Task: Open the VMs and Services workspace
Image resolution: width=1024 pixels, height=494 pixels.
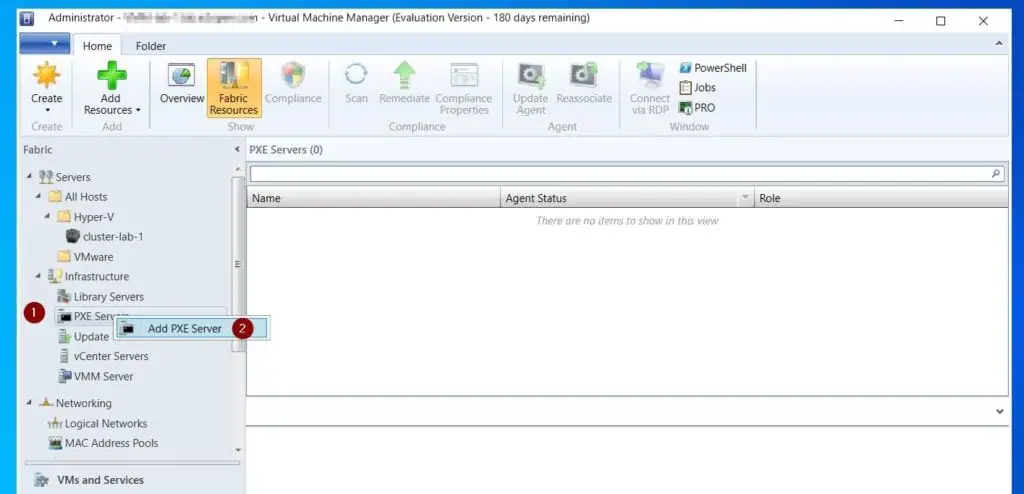Action: pos(89,480)
